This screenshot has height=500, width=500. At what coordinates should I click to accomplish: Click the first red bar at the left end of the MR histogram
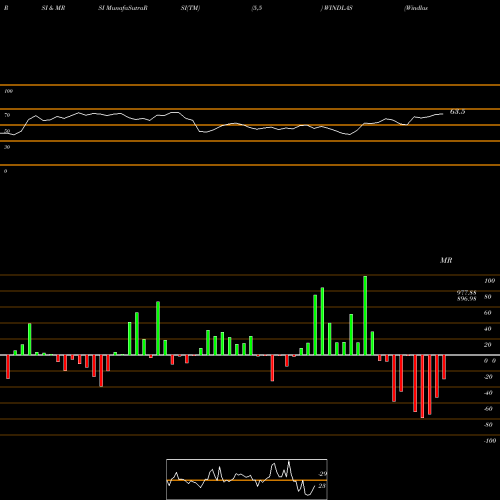click(x=8, y=367)
